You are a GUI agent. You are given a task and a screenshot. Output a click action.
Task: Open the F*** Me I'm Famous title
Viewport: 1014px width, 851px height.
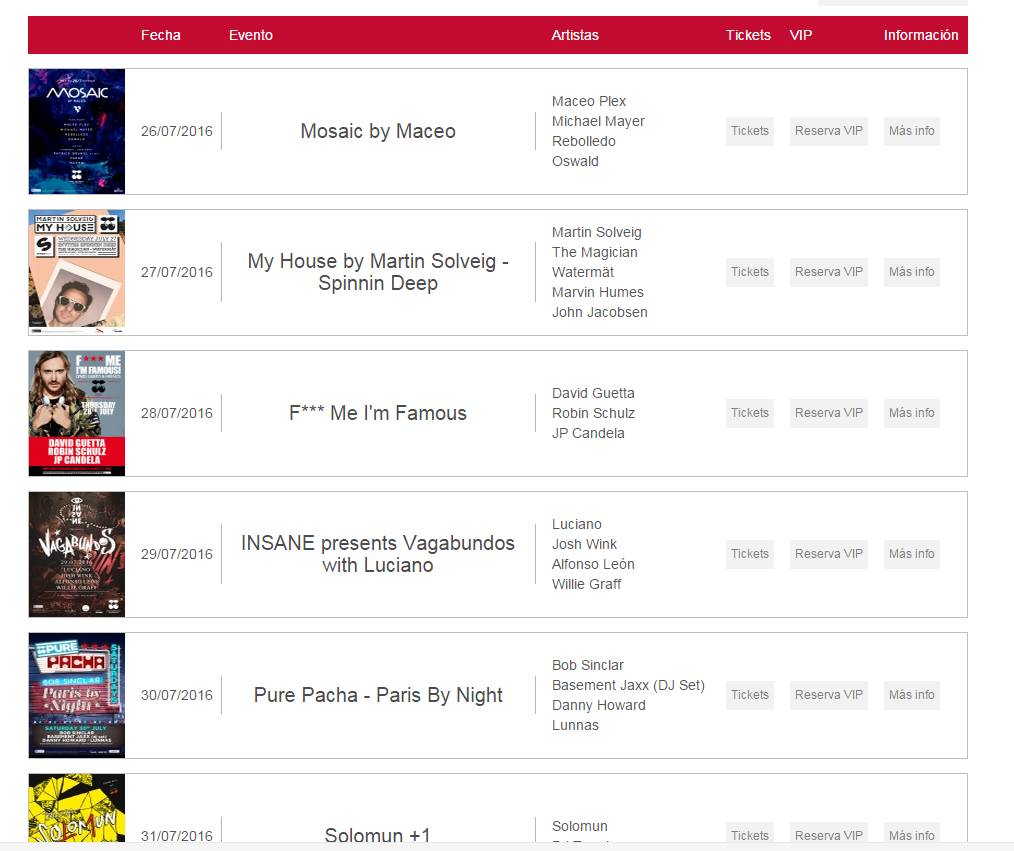[x=378, y=413]
